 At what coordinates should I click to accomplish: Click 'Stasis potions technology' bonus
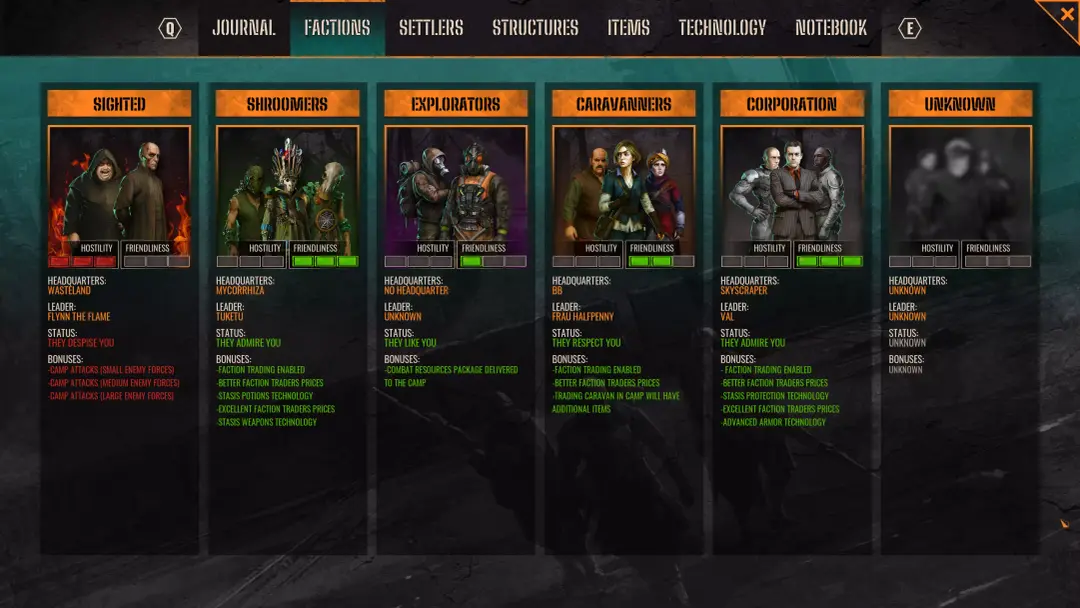[264, 396]
